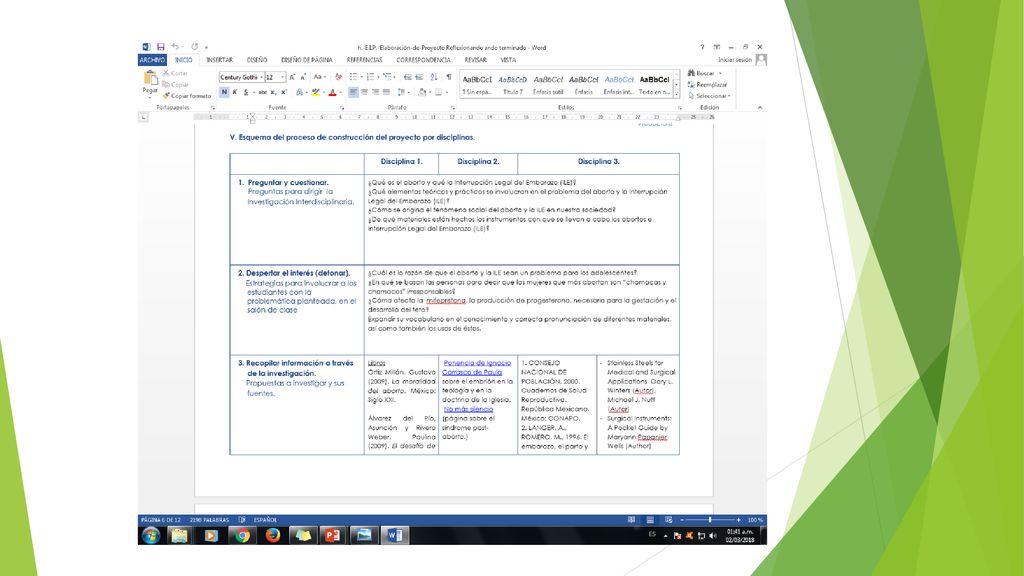This screenshot has width=1024, height=576.
Task: Switch to the DISEÑO tab
Action: [x=257, y=60]
